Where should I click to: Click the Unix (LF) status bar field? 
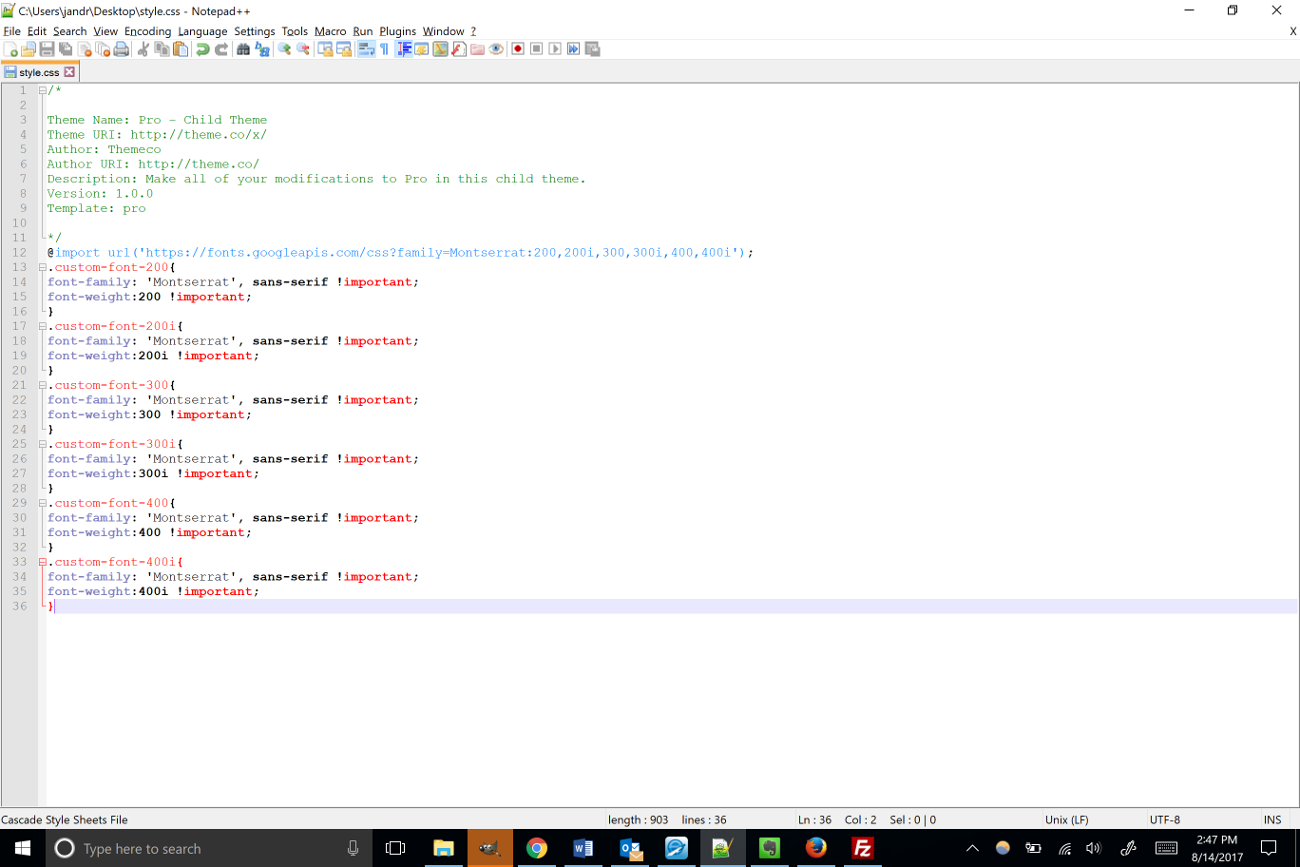click(1066, 819)
